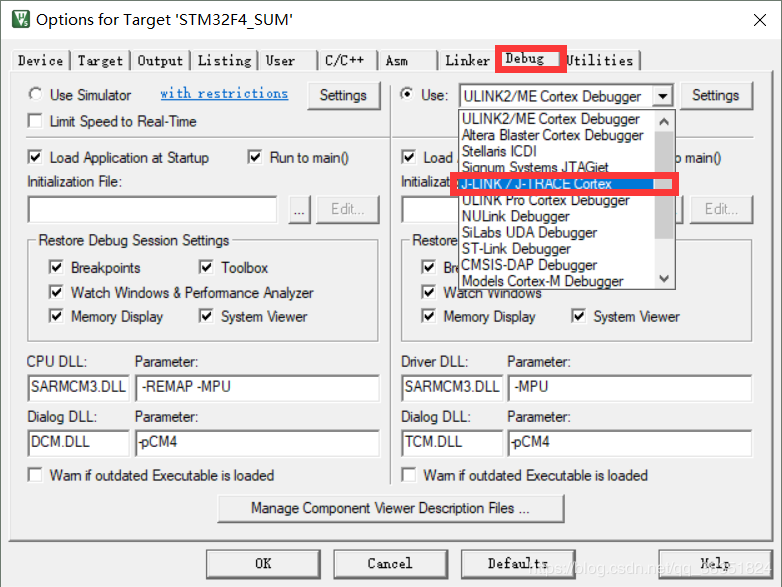Click simulator Initialization File input field
Screen dimensions: 782x587
tap(153, 209)
